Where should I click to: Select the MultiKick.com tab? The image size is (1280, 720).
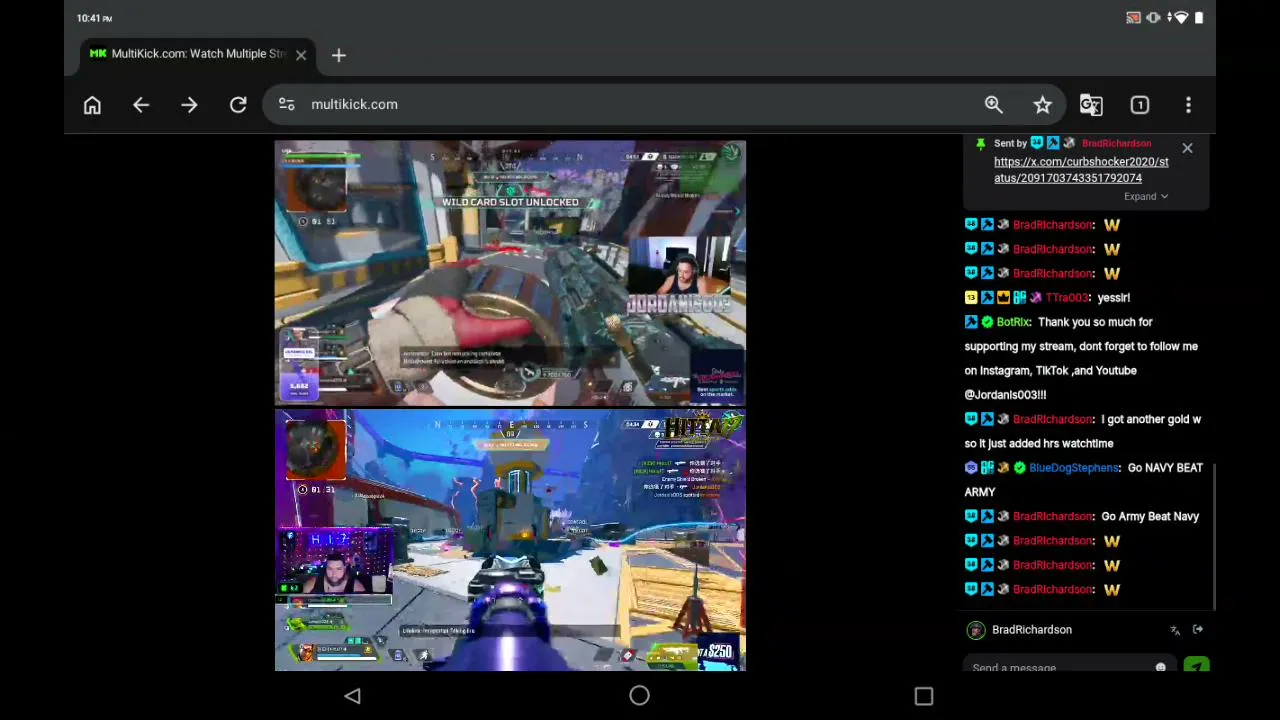coord(198,55)
